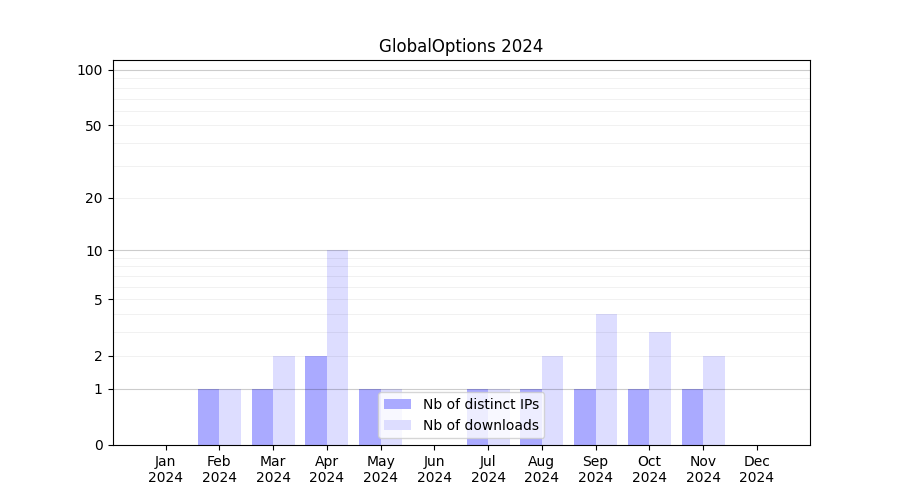Select the October downloads bar

tap(660, 388)
